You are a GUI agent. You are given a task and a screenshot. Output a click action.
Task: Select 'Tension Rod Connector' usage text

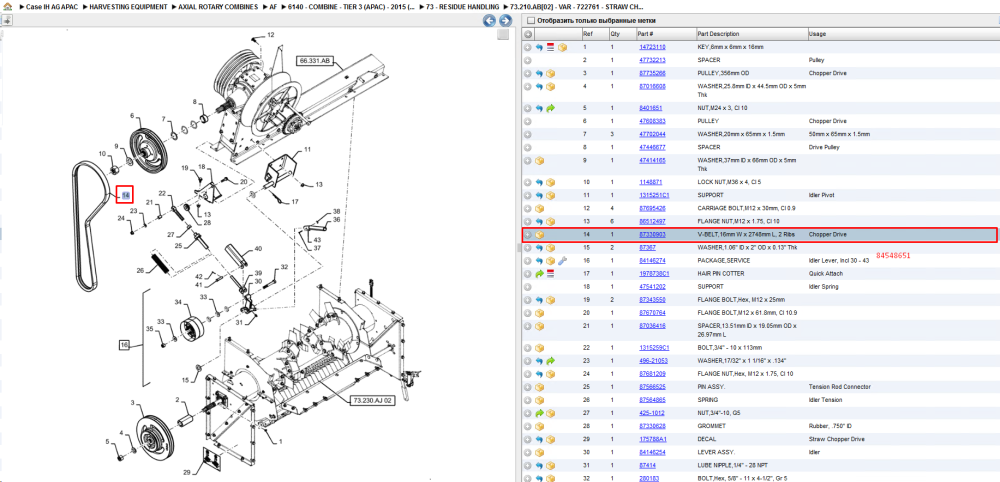(x=839, y=387)
